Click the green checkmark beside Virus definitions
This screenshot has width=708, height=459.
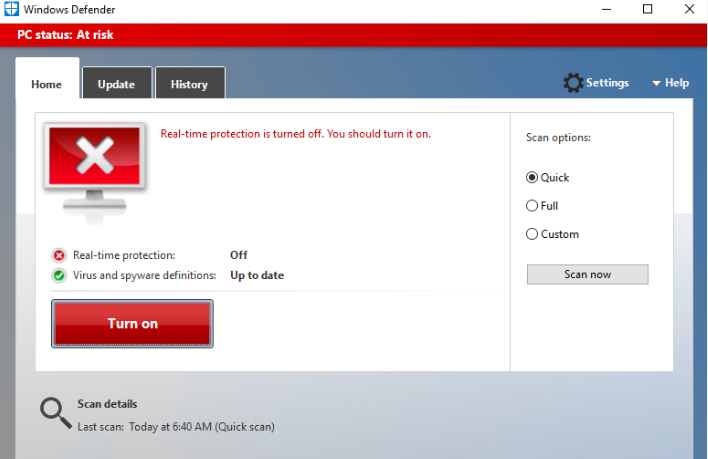point(59,275)
